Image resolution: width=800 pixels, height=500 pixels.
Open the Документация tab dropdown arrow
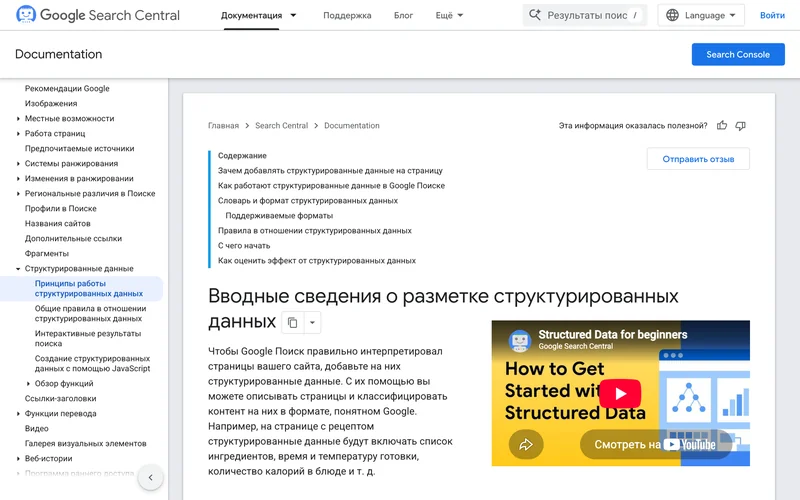pyautogui.click(x=293, y=15)
